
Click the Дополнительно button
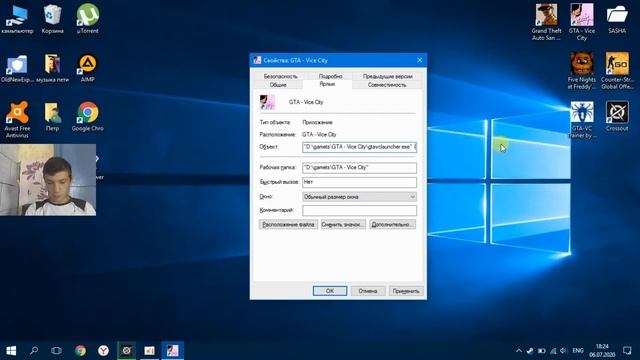coord(392,224)
